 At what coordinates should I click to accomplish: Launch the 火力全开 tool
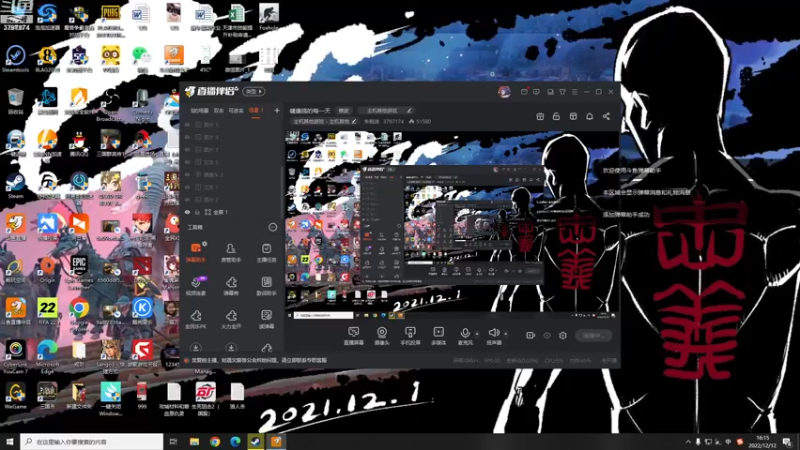pos(231,319)
